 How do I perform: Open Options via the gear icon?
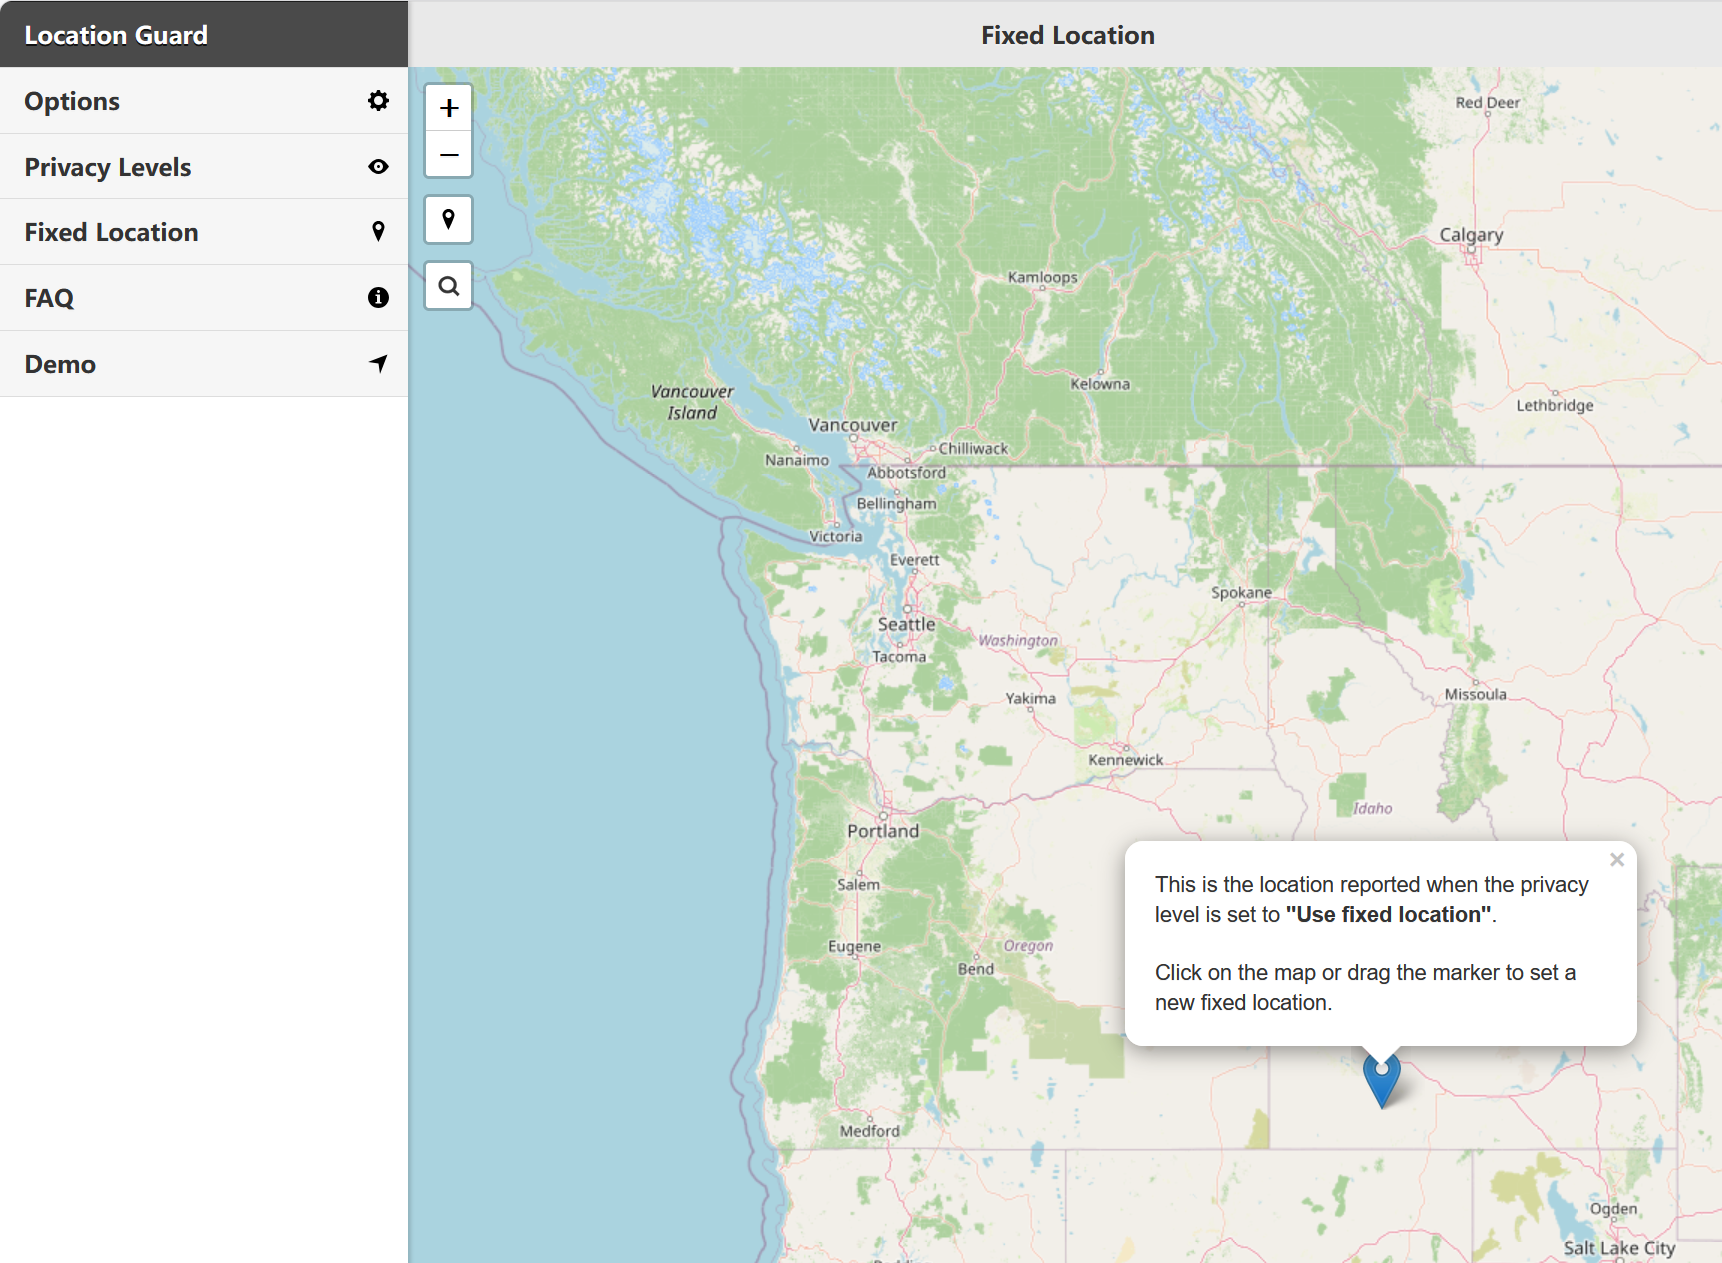(x=378, y=100)
